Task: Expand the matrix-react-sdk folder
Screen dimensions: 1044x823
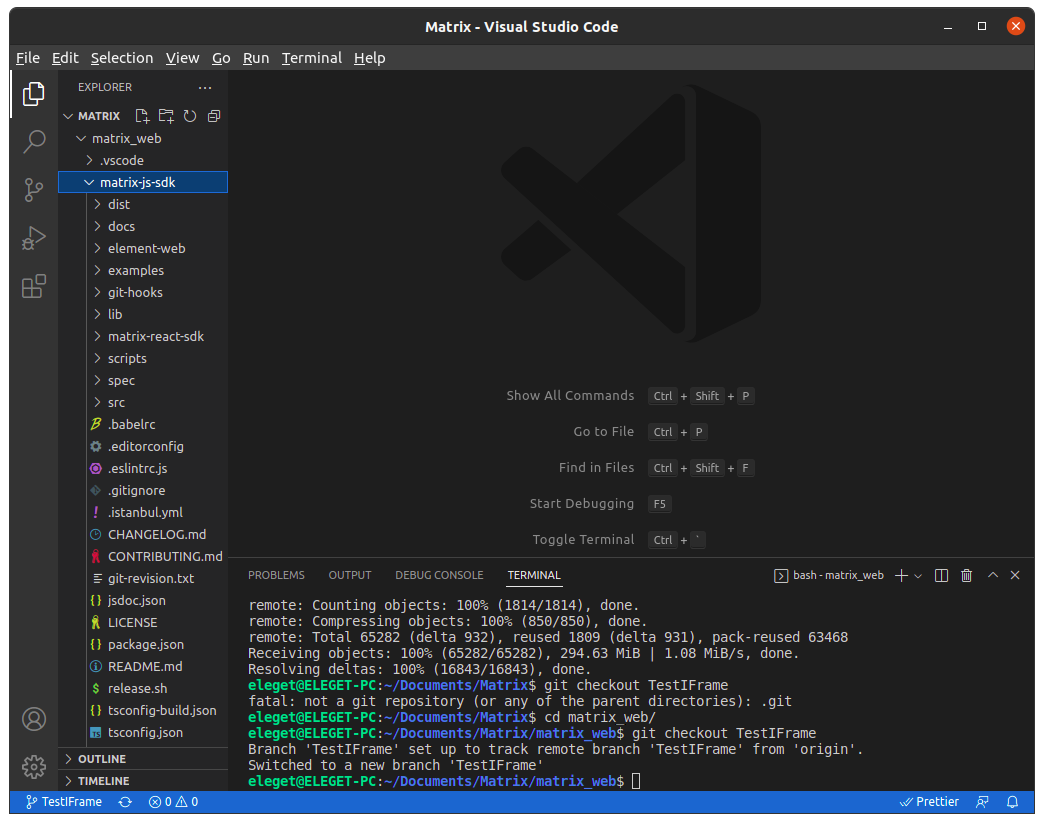Action: (155, 336)
